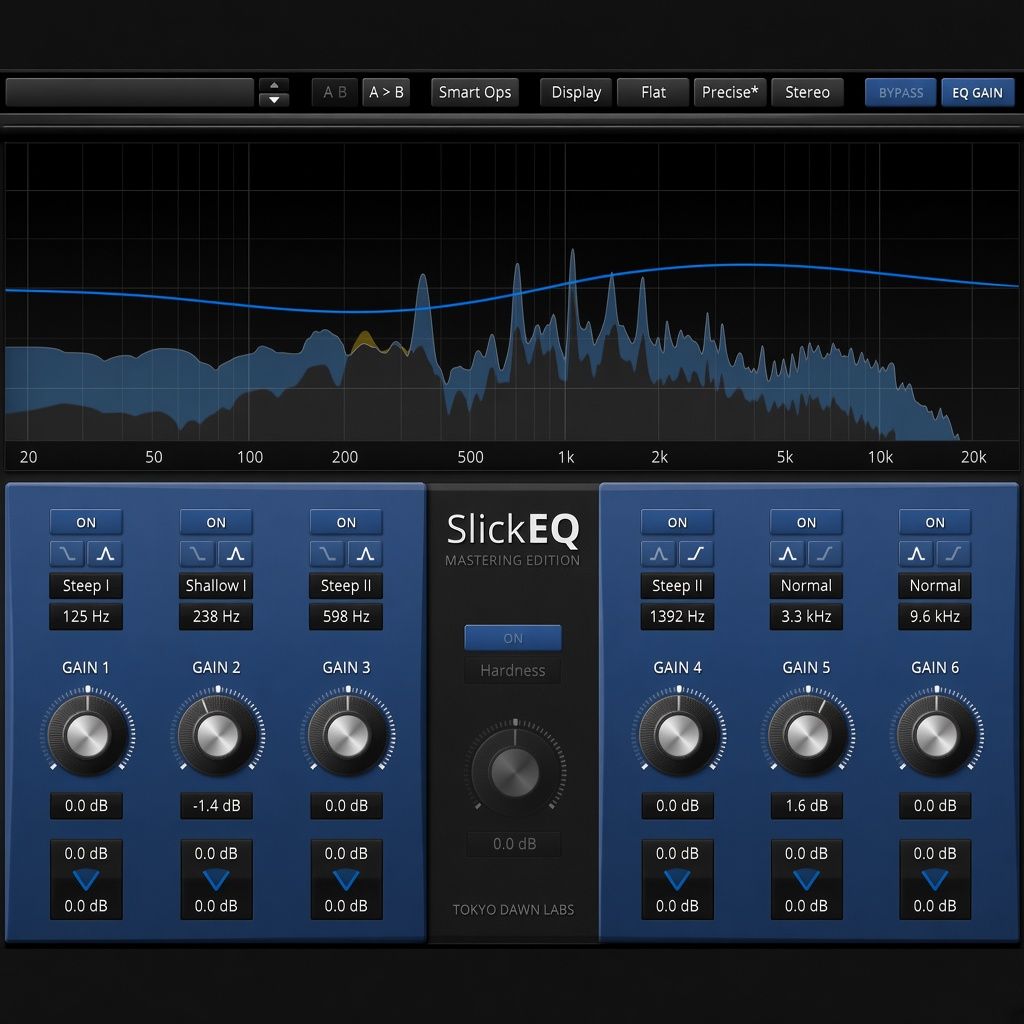Screen dimensions: 1024x1024
Task: Click blue triangle meter under Gain 3
Action: click(346, 880)
